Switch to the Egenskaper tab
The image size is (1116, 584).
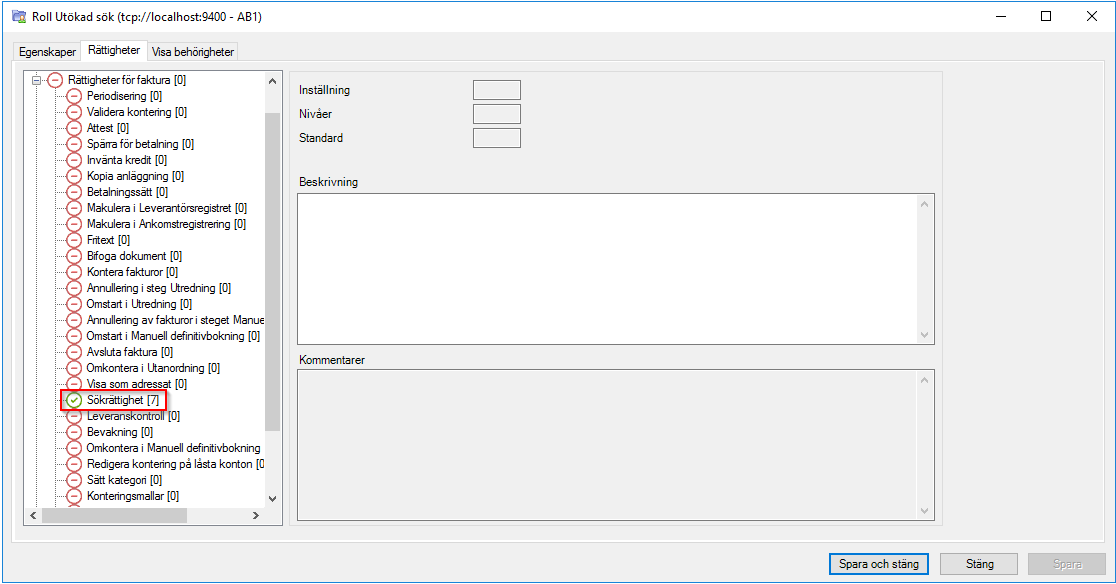coord(46,50)
